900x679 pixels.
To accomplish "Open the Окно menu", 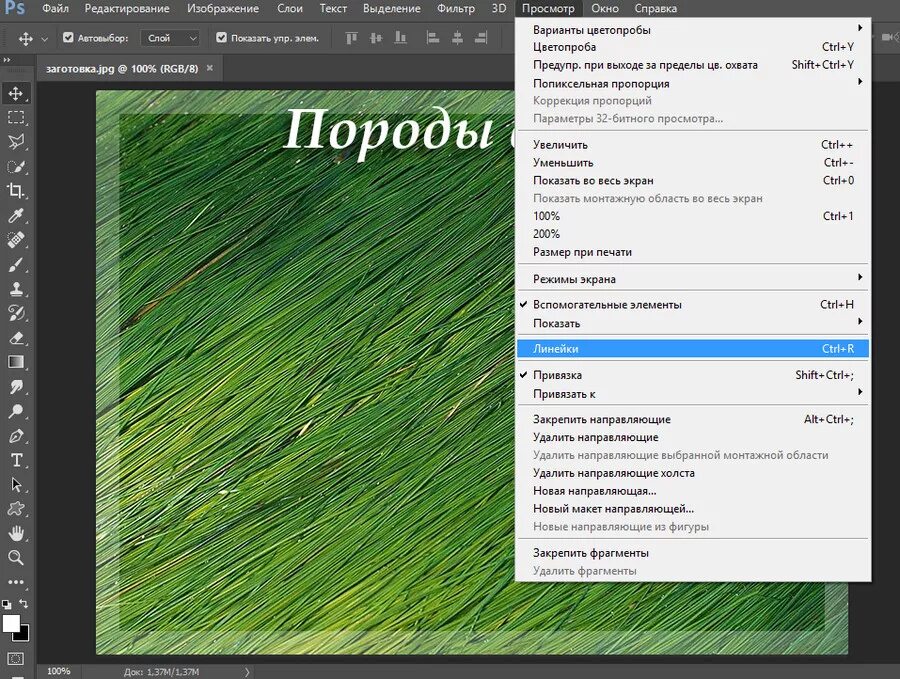I will pos(605,8).
